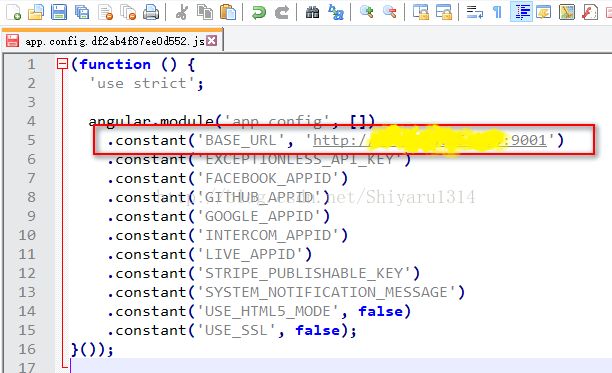Viewport: 612px width, 373px height.
Task: Click the 'INTERCOM_APPID' string
Action: (268, 235)
